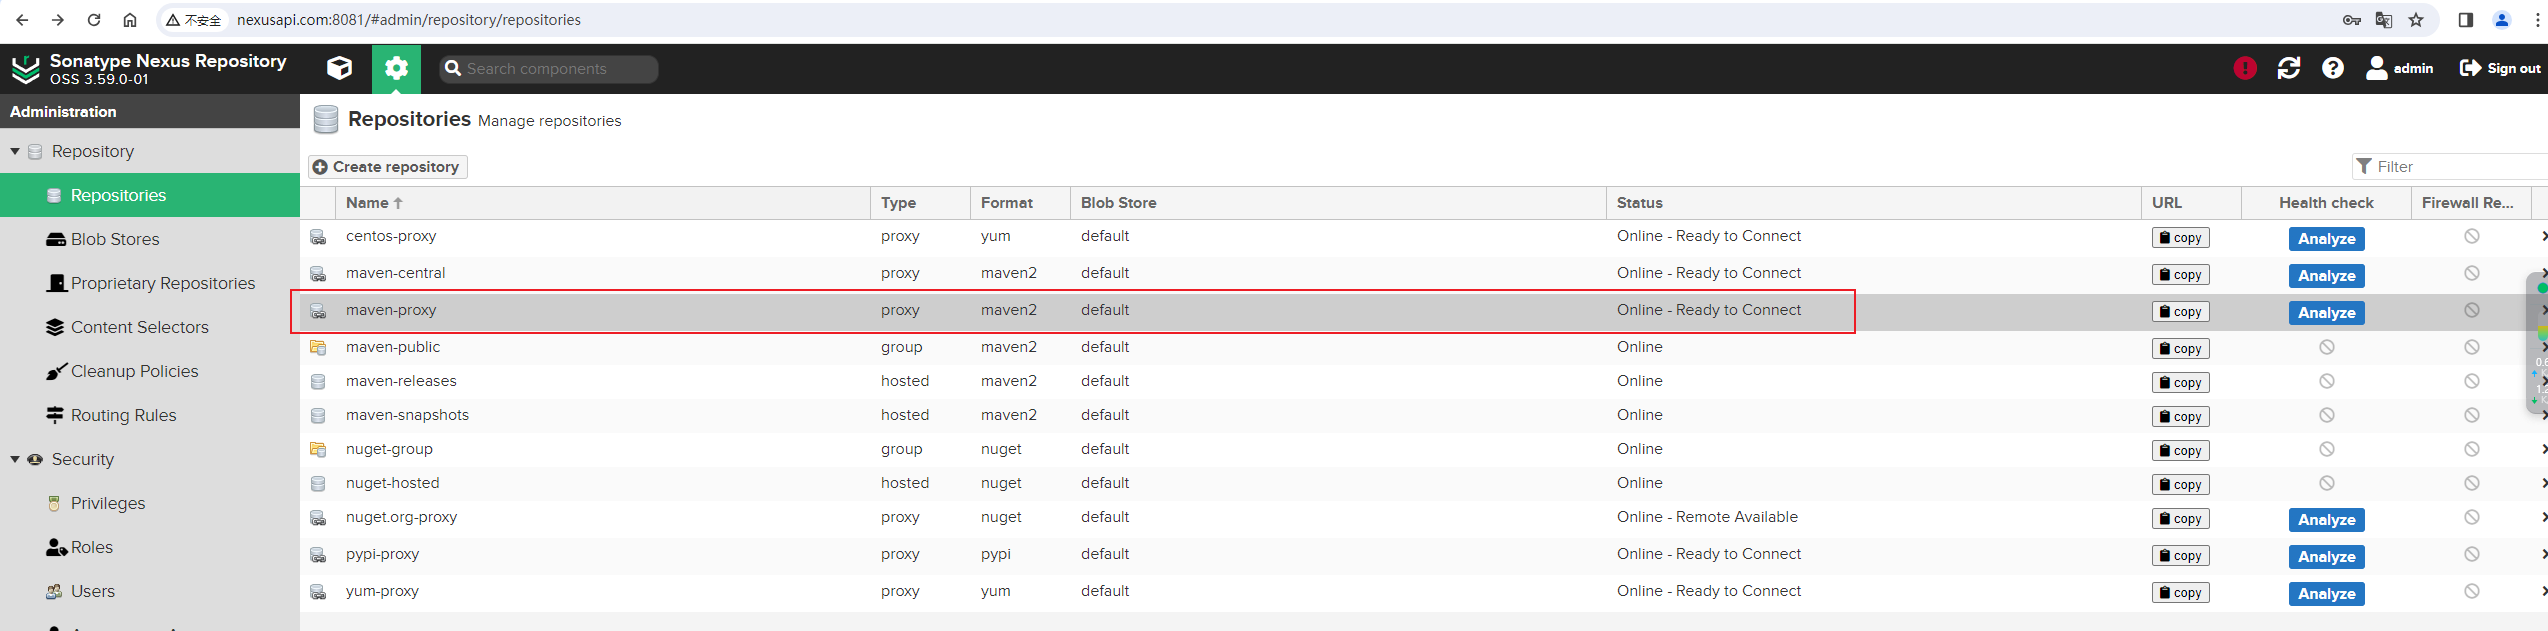Click firewall report icon for centos-proxy
Screen dimensions: 2548x631
click(x=2471, y=236)
